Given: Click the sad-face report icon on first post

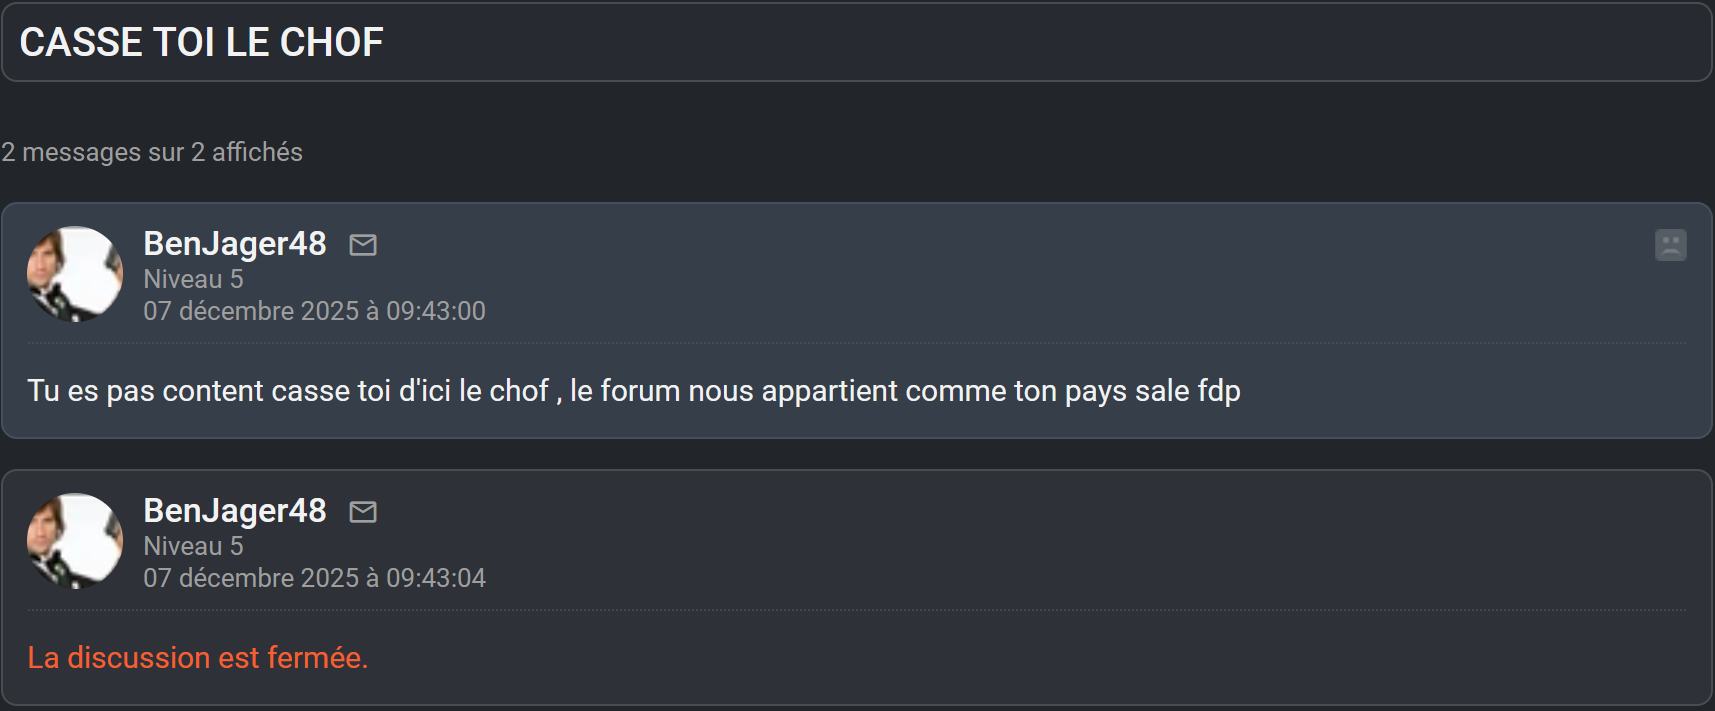Looking at the screenshot, I should point(1670,245).
